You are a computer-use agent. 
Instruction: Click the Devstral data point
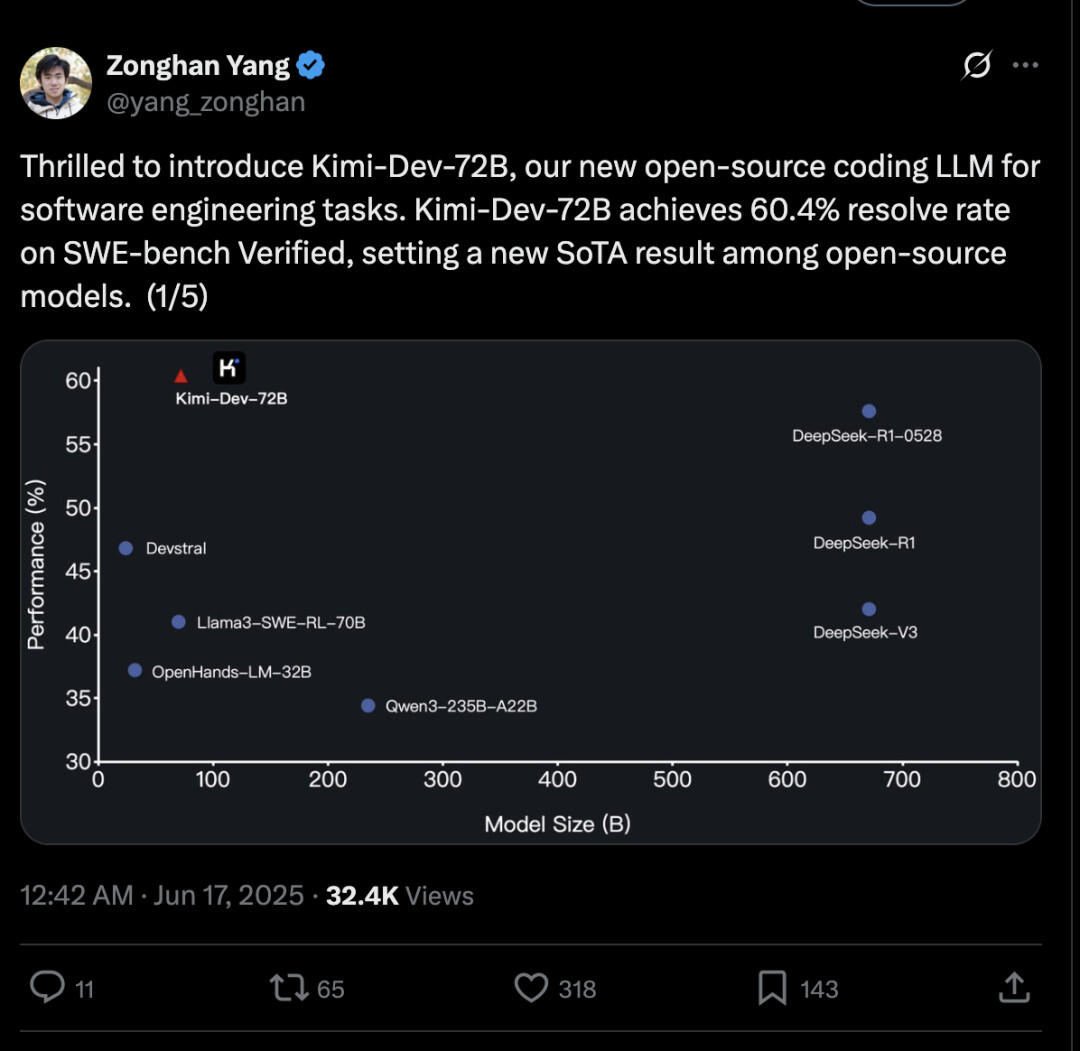coord(126,548)
